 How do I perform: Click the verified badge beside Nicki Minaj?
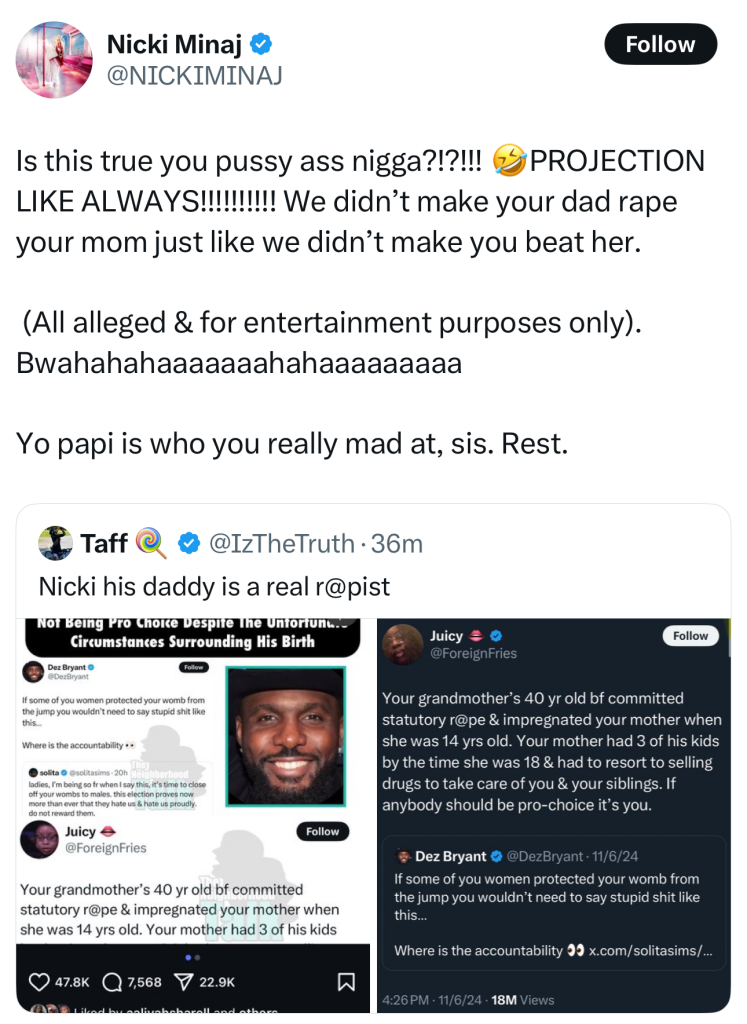point(262,44)
